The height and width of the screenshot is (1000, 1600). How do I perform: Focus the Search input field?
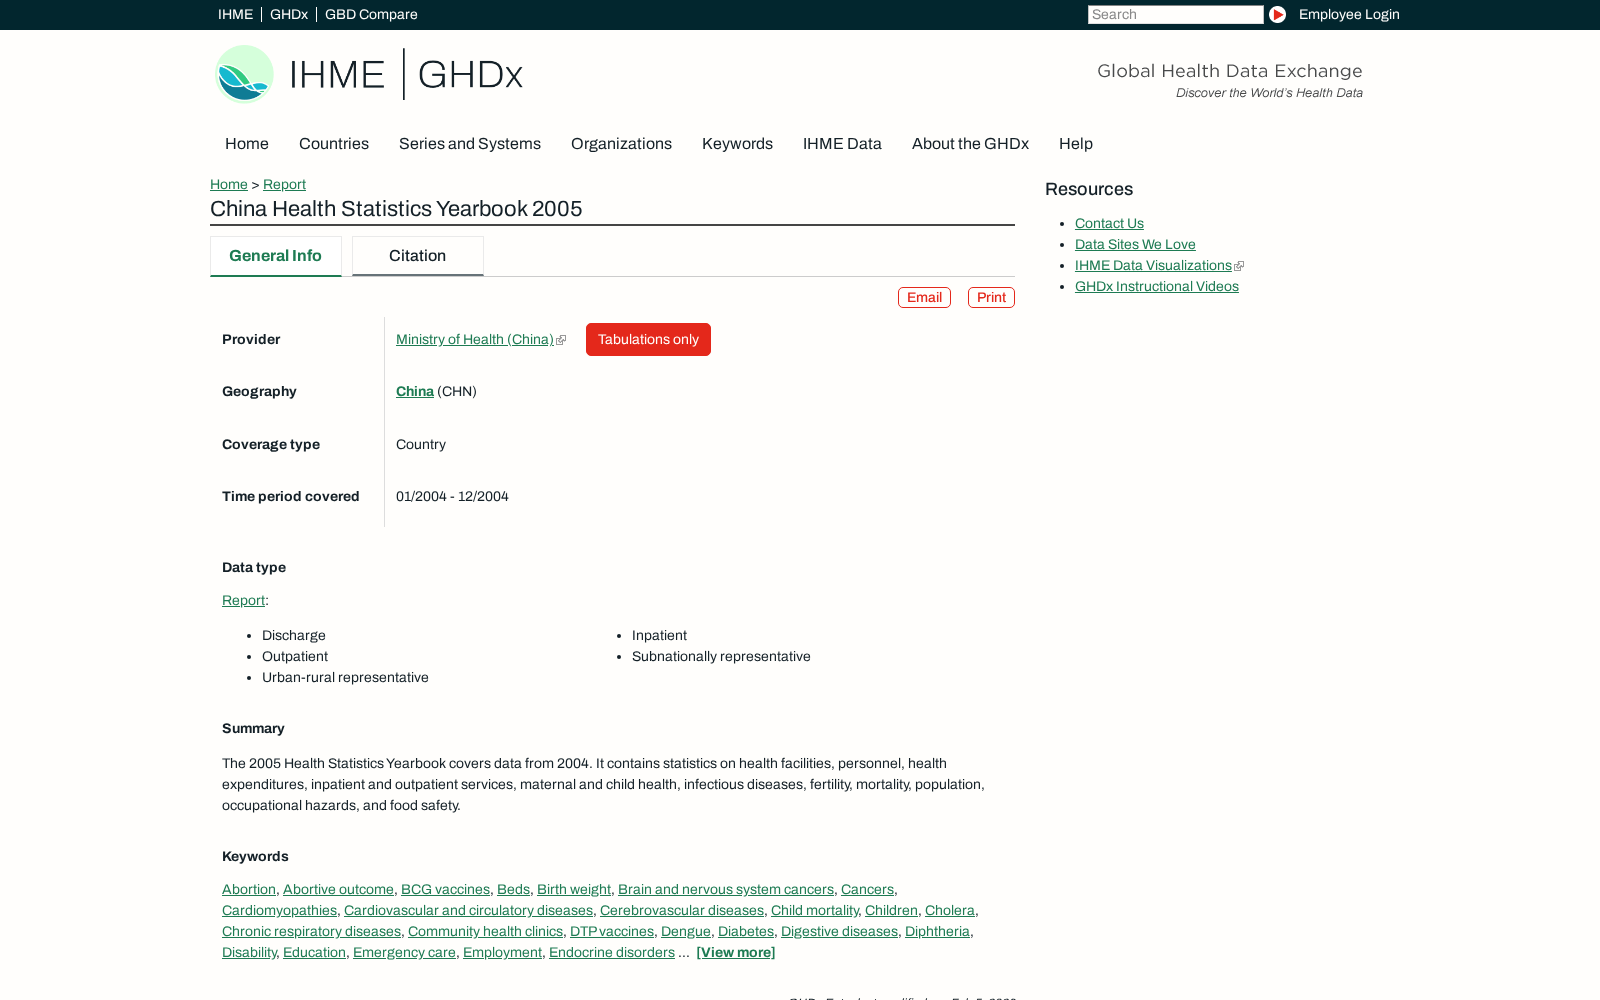[x=1175, y=14]
